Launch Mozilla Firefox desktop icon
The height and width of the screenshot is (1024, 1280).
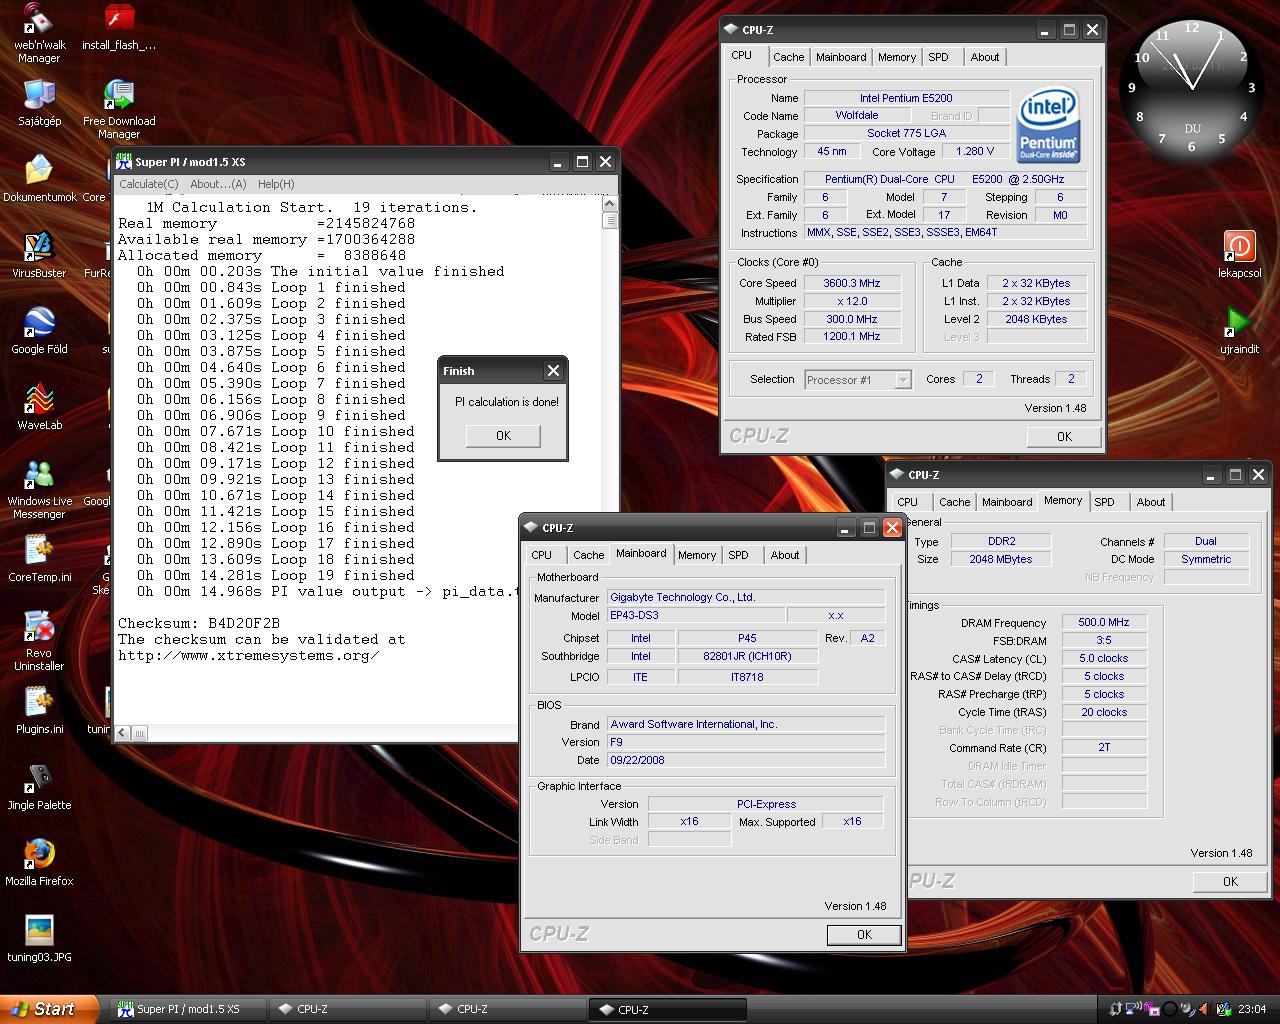pos(39,863)
